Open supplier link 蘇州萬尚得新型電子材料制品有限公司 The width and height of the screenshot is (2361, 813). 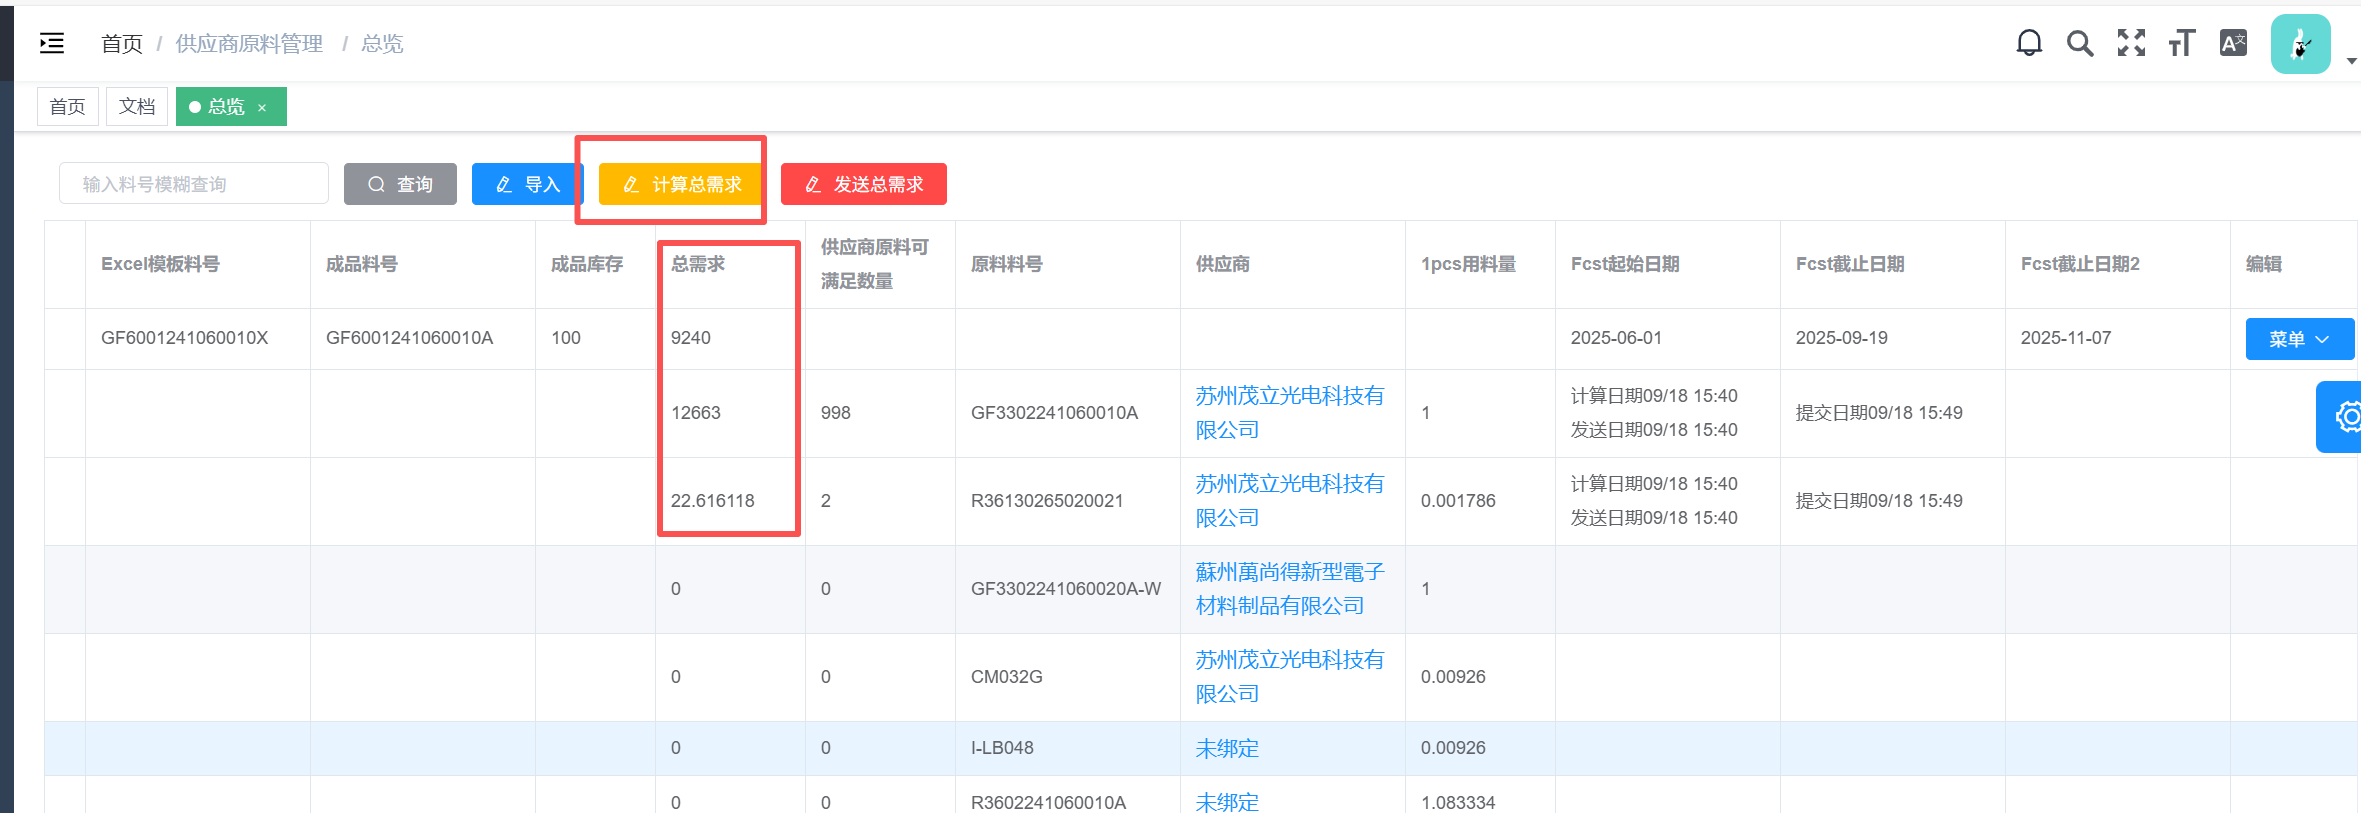[1289, 588]
